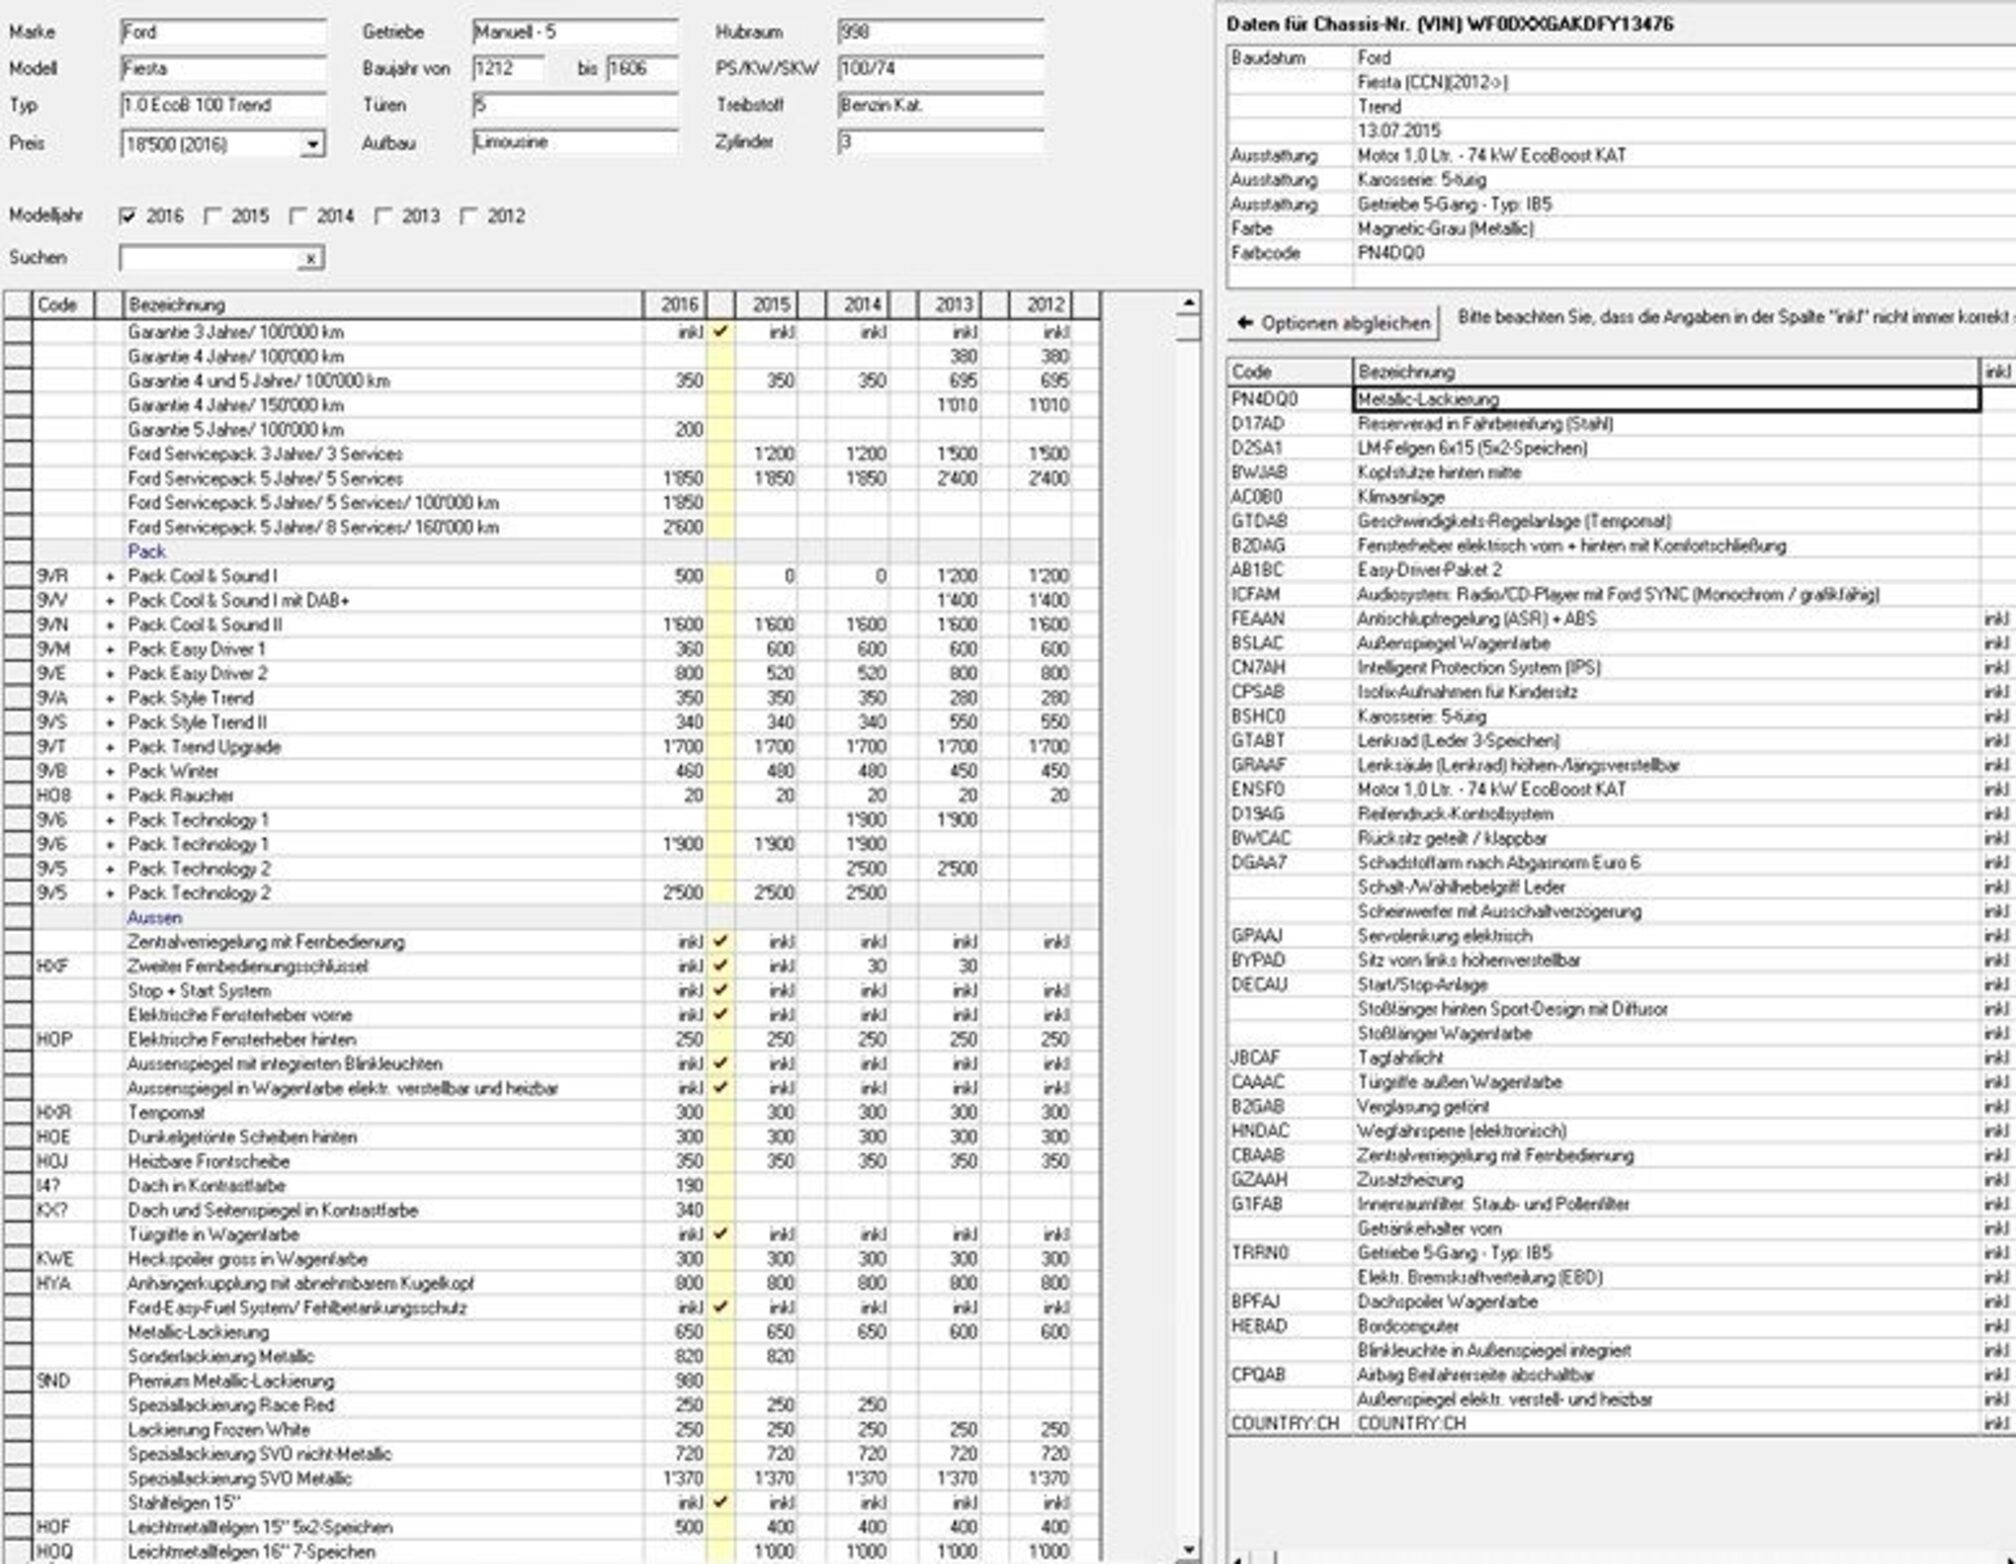Expand Pack Winter details
The image size is (2016, 1564).
tap(110, 771)
